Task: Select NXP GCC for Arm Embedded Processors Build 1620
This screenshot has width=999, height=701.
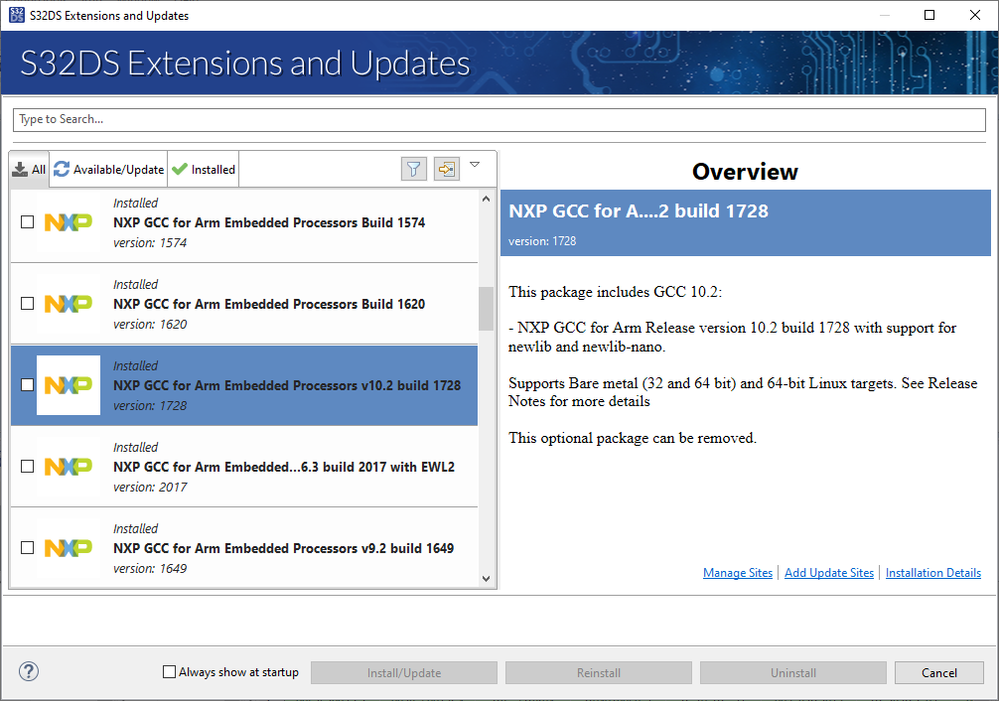Action: [x=244, y=304]
